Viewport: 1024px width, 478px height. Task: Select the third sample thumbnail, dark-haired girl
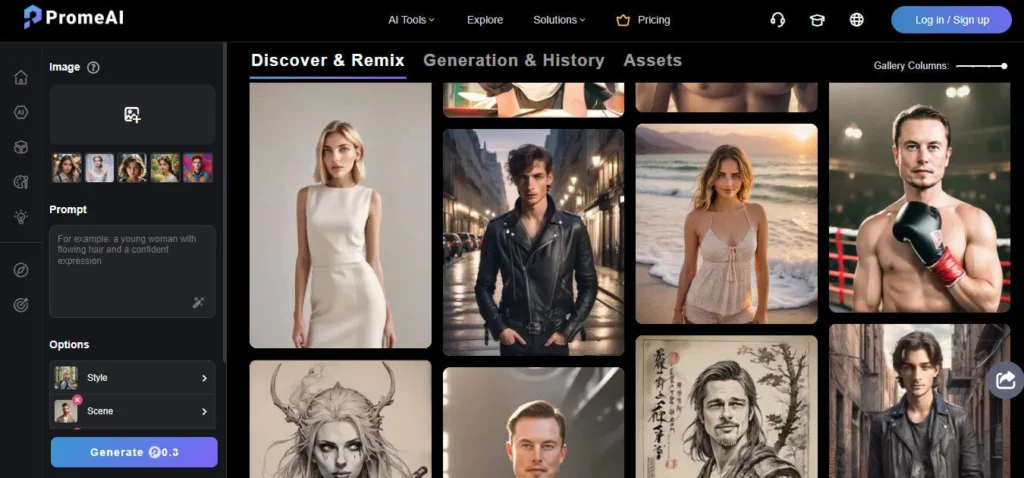[132, 168]
